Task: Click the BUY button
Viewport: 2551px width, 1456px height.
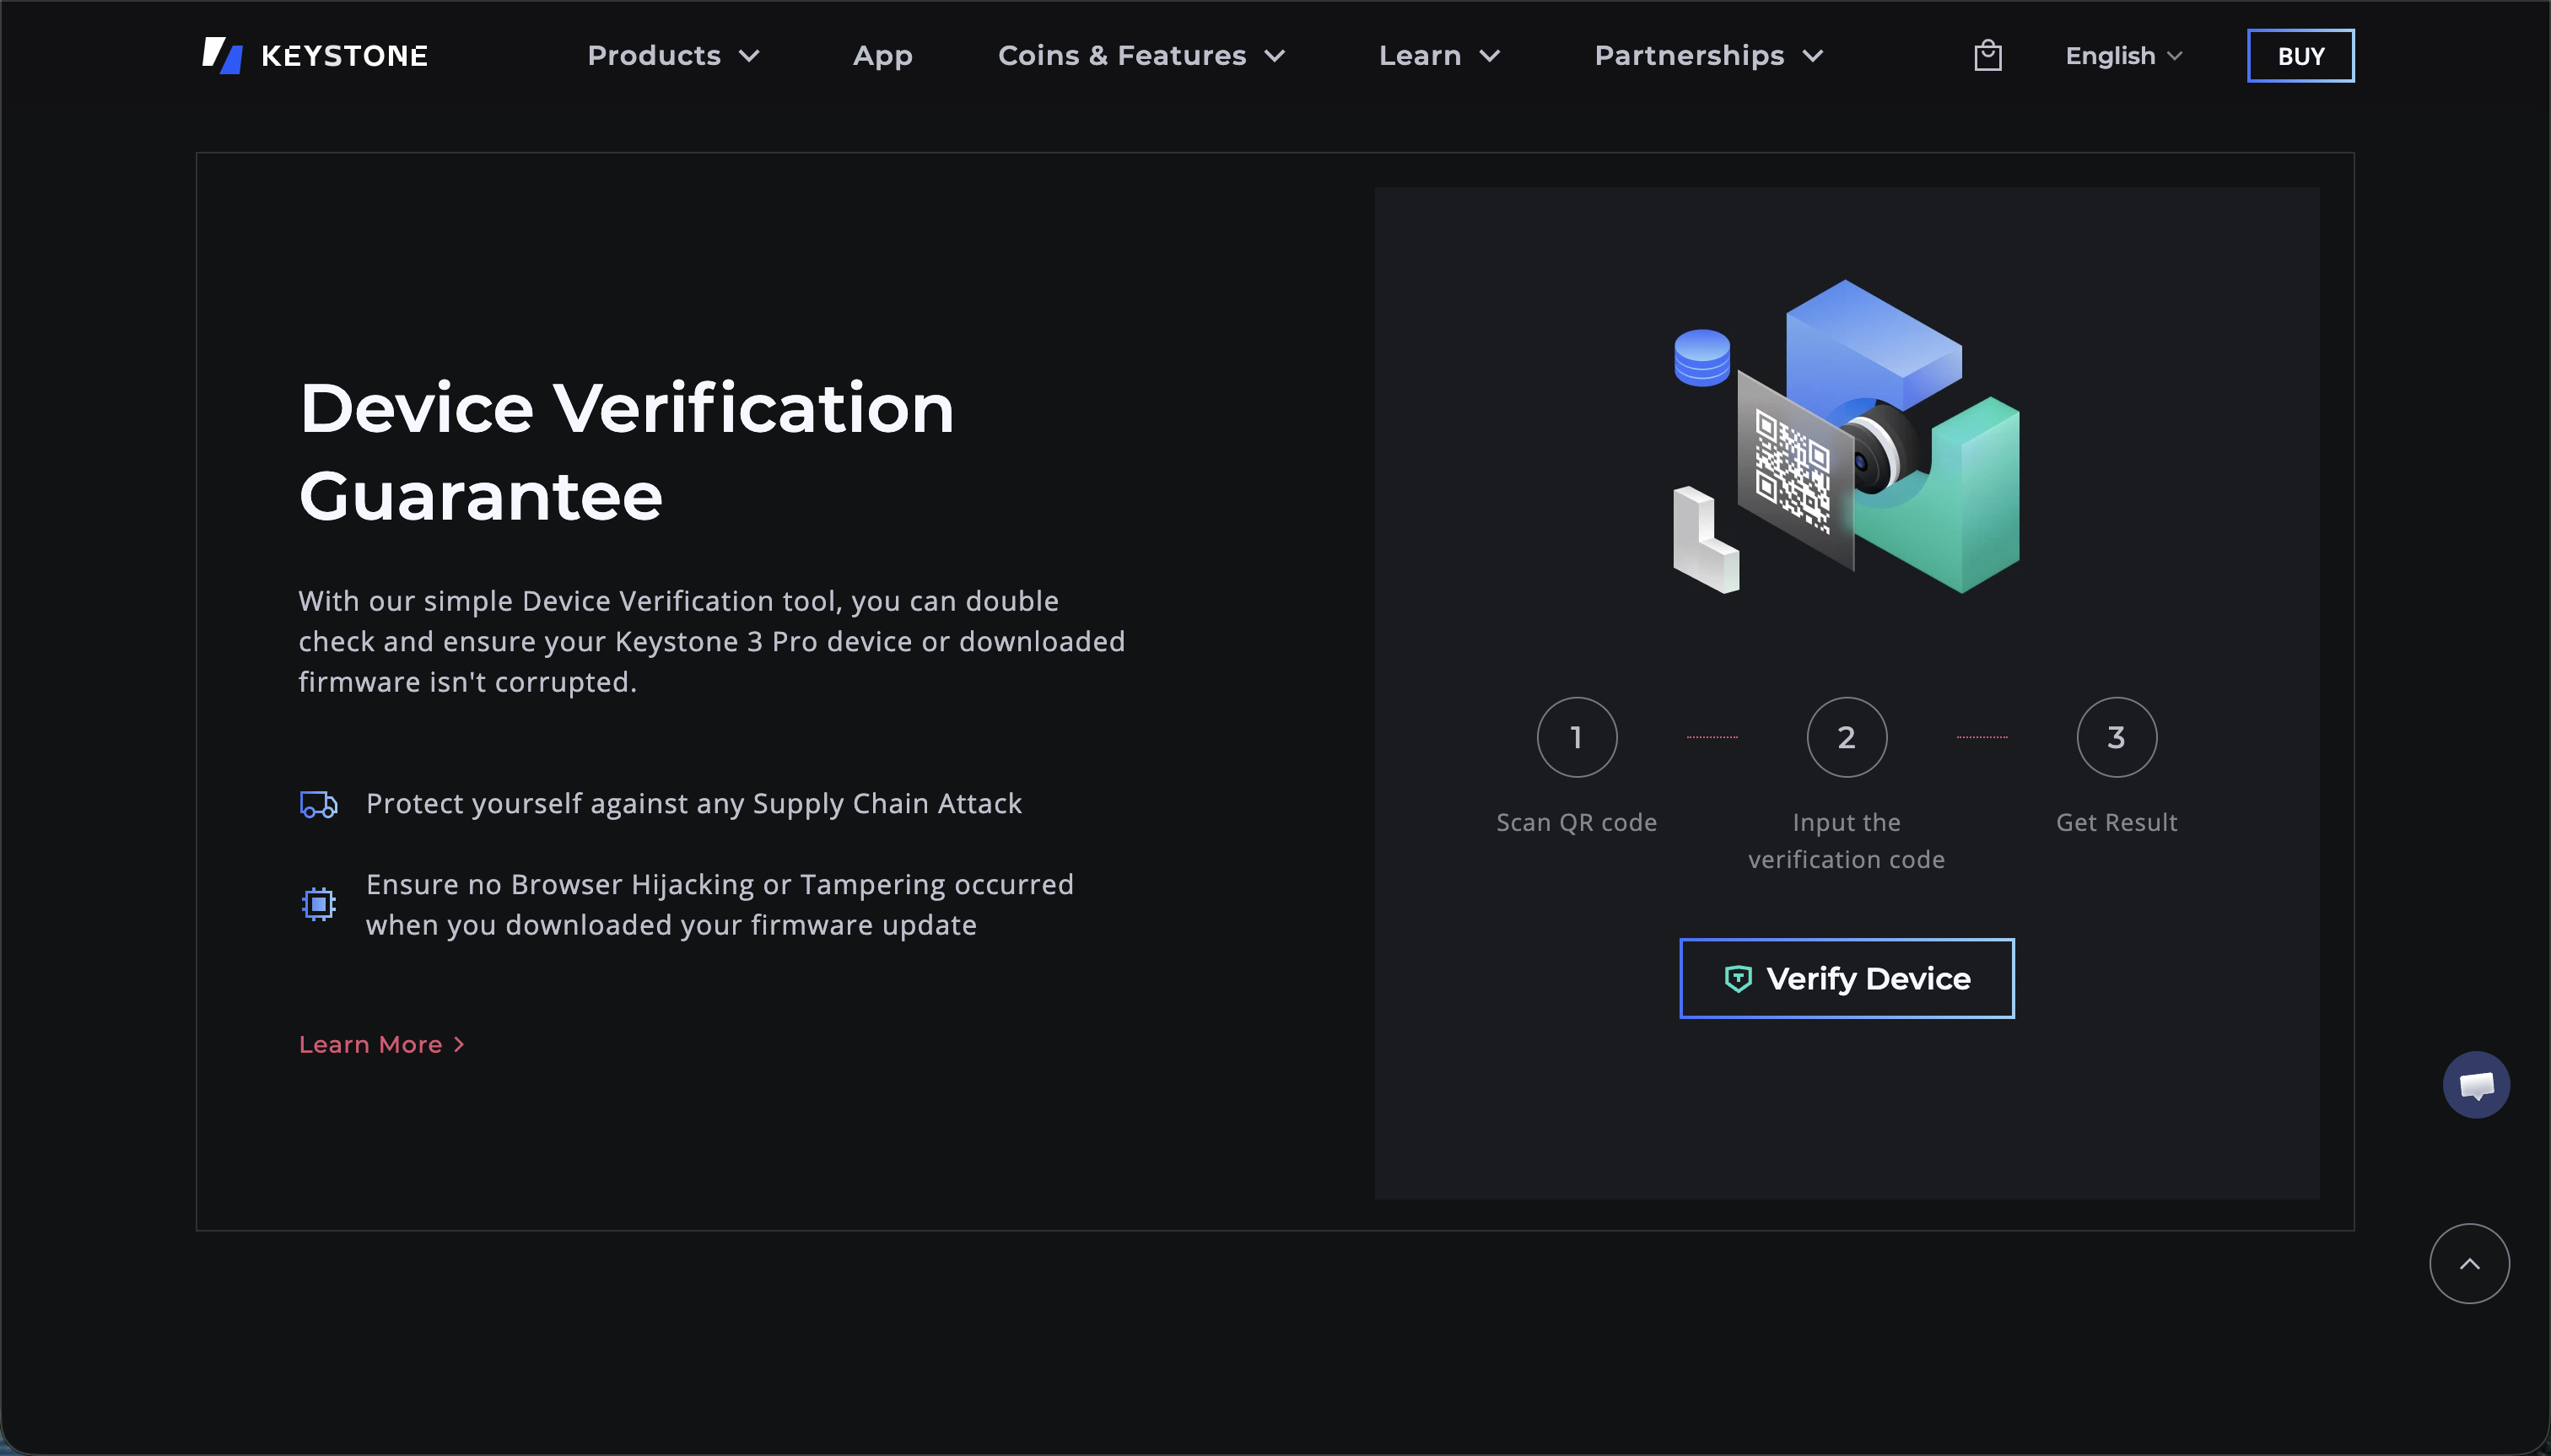Action: [2300, 55]
